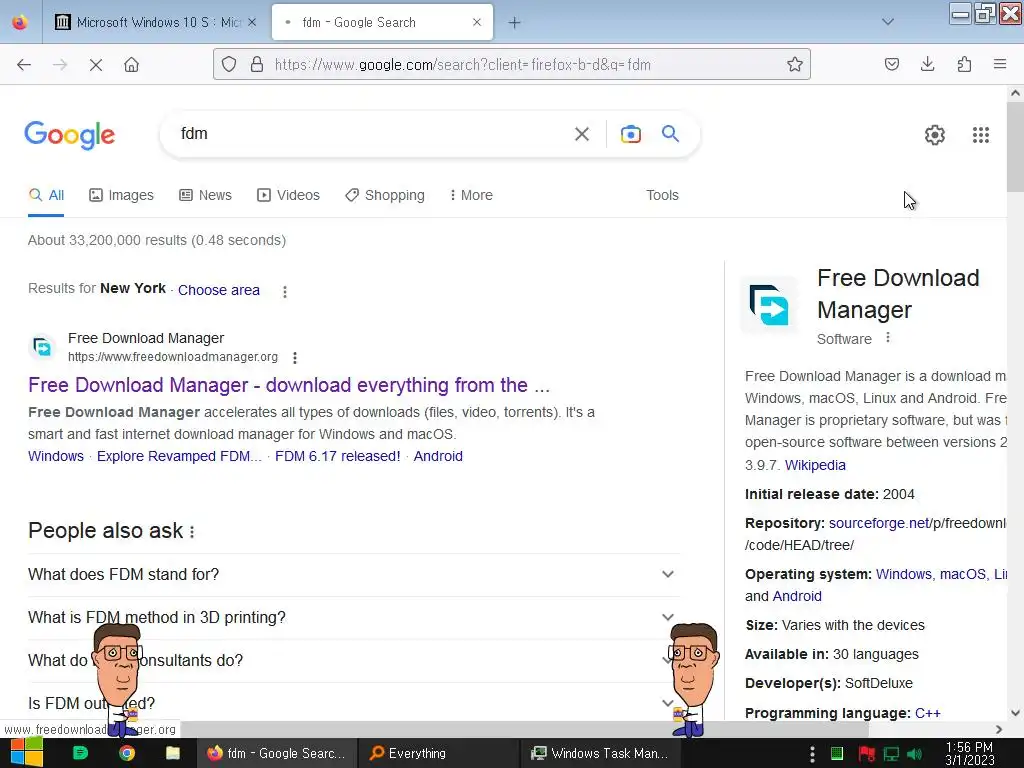Open File Explorer from taskbar
The height and width of the screenshot is (768, 1024).
coord(173,753)
